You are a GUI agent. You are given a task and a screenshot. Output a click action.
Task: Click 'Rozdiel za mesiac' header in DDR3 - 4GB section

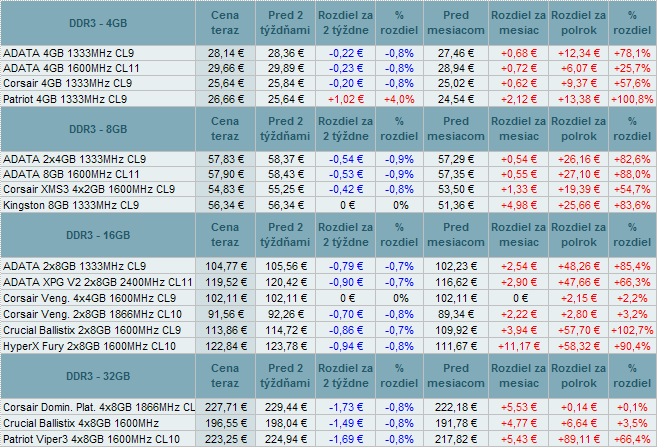(519, 23)
